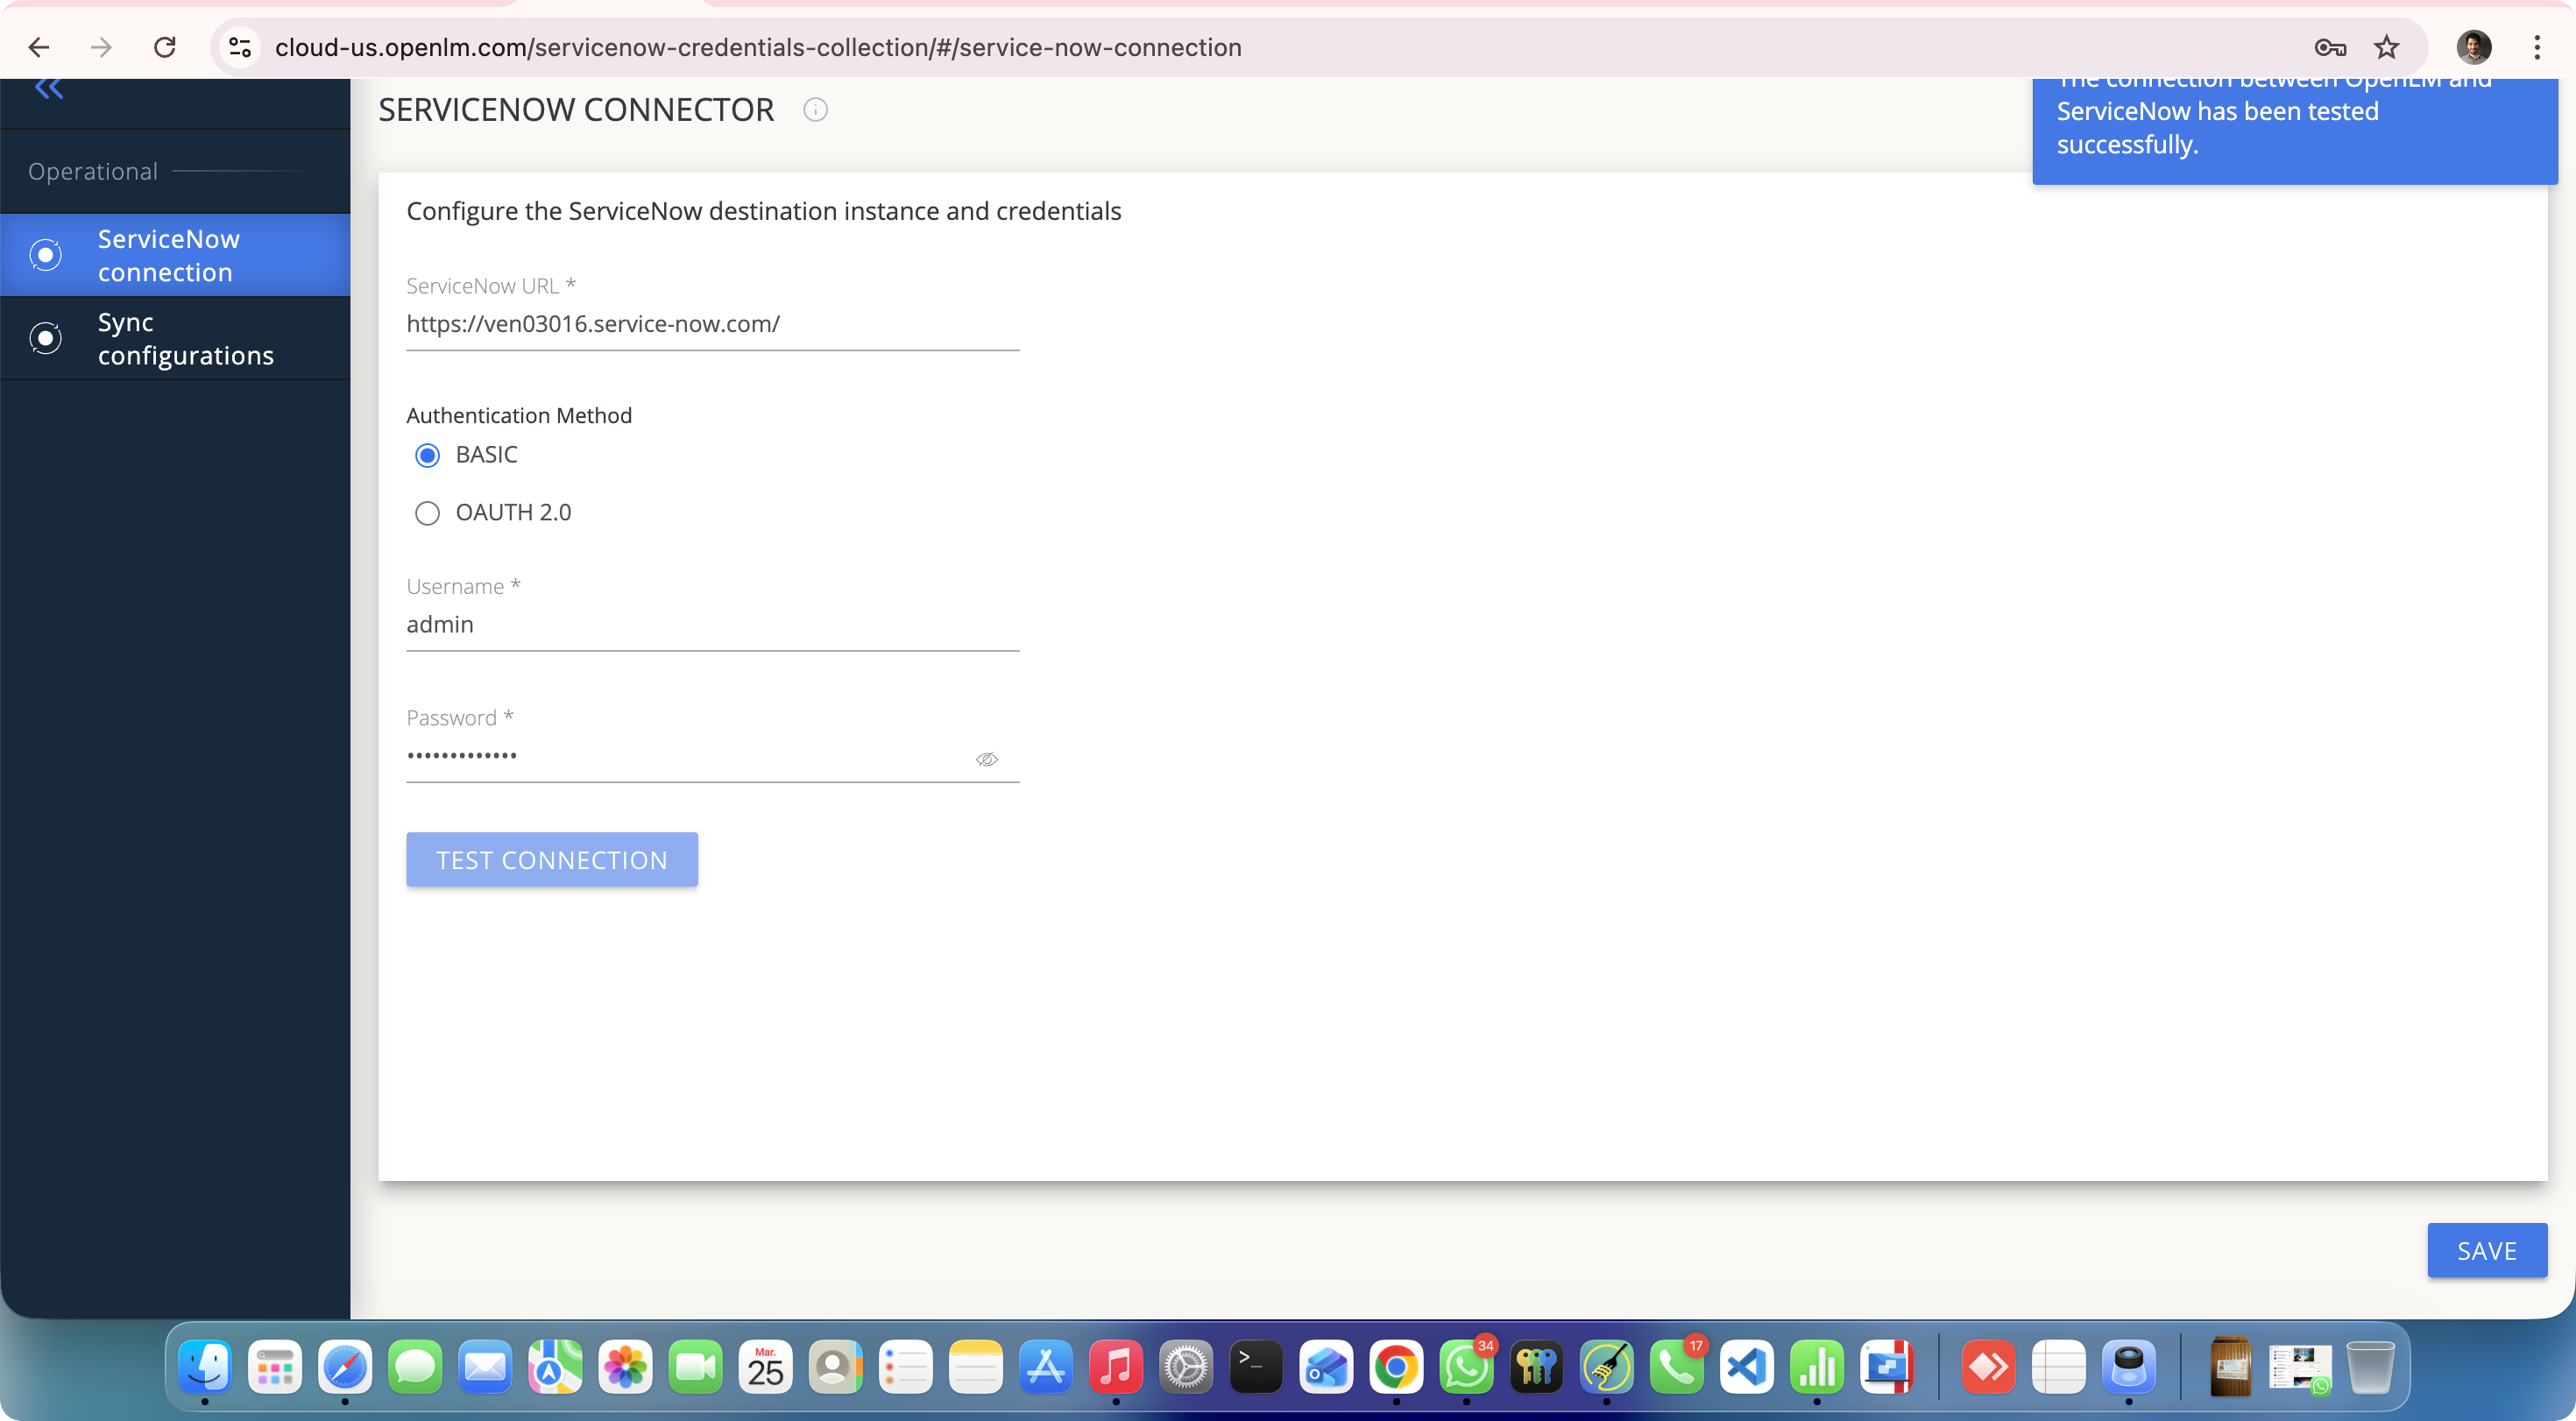Image resolution: width=2576 pixels, height=1421 pixels.
Task: Click the Chrome profile avatar icon
Action: point(2474,47)
